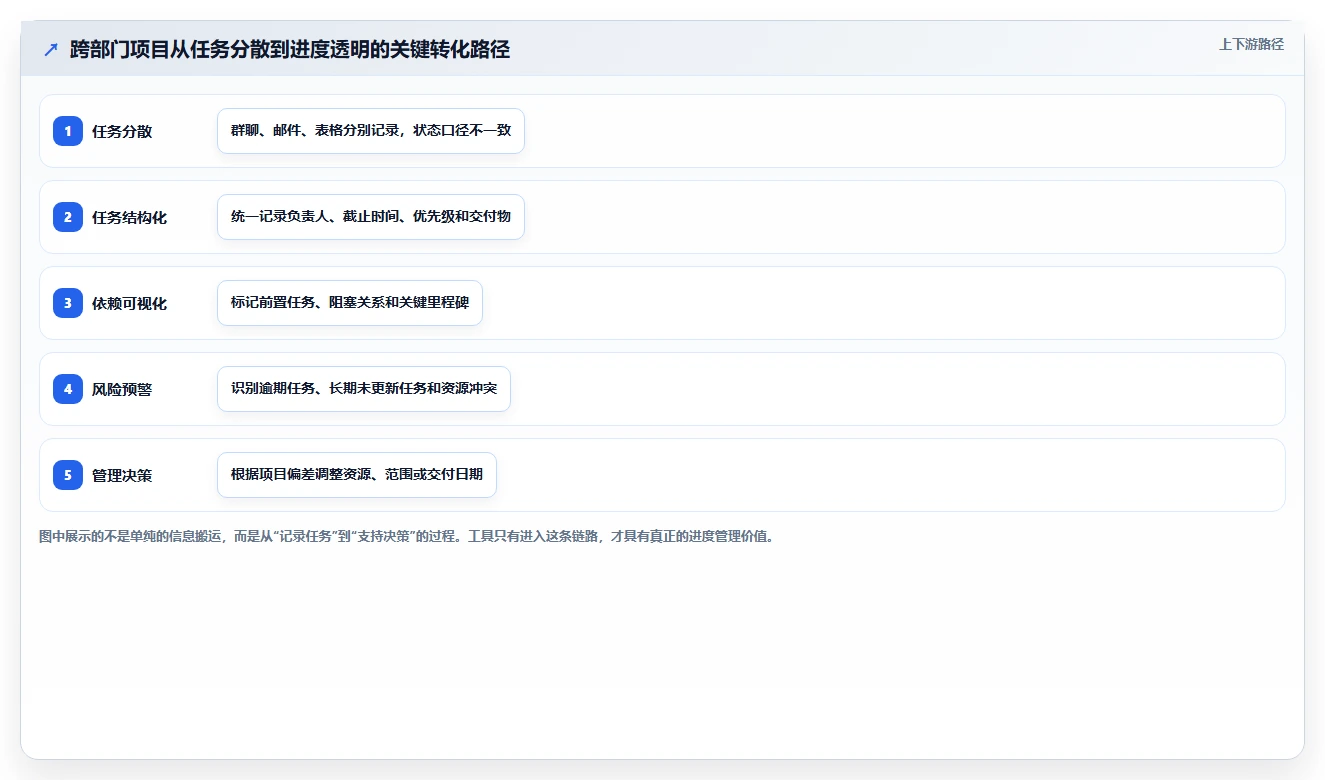The image size is (1325, 780).
Task: Select the 风险预警 step label
Action: point(122,389)
